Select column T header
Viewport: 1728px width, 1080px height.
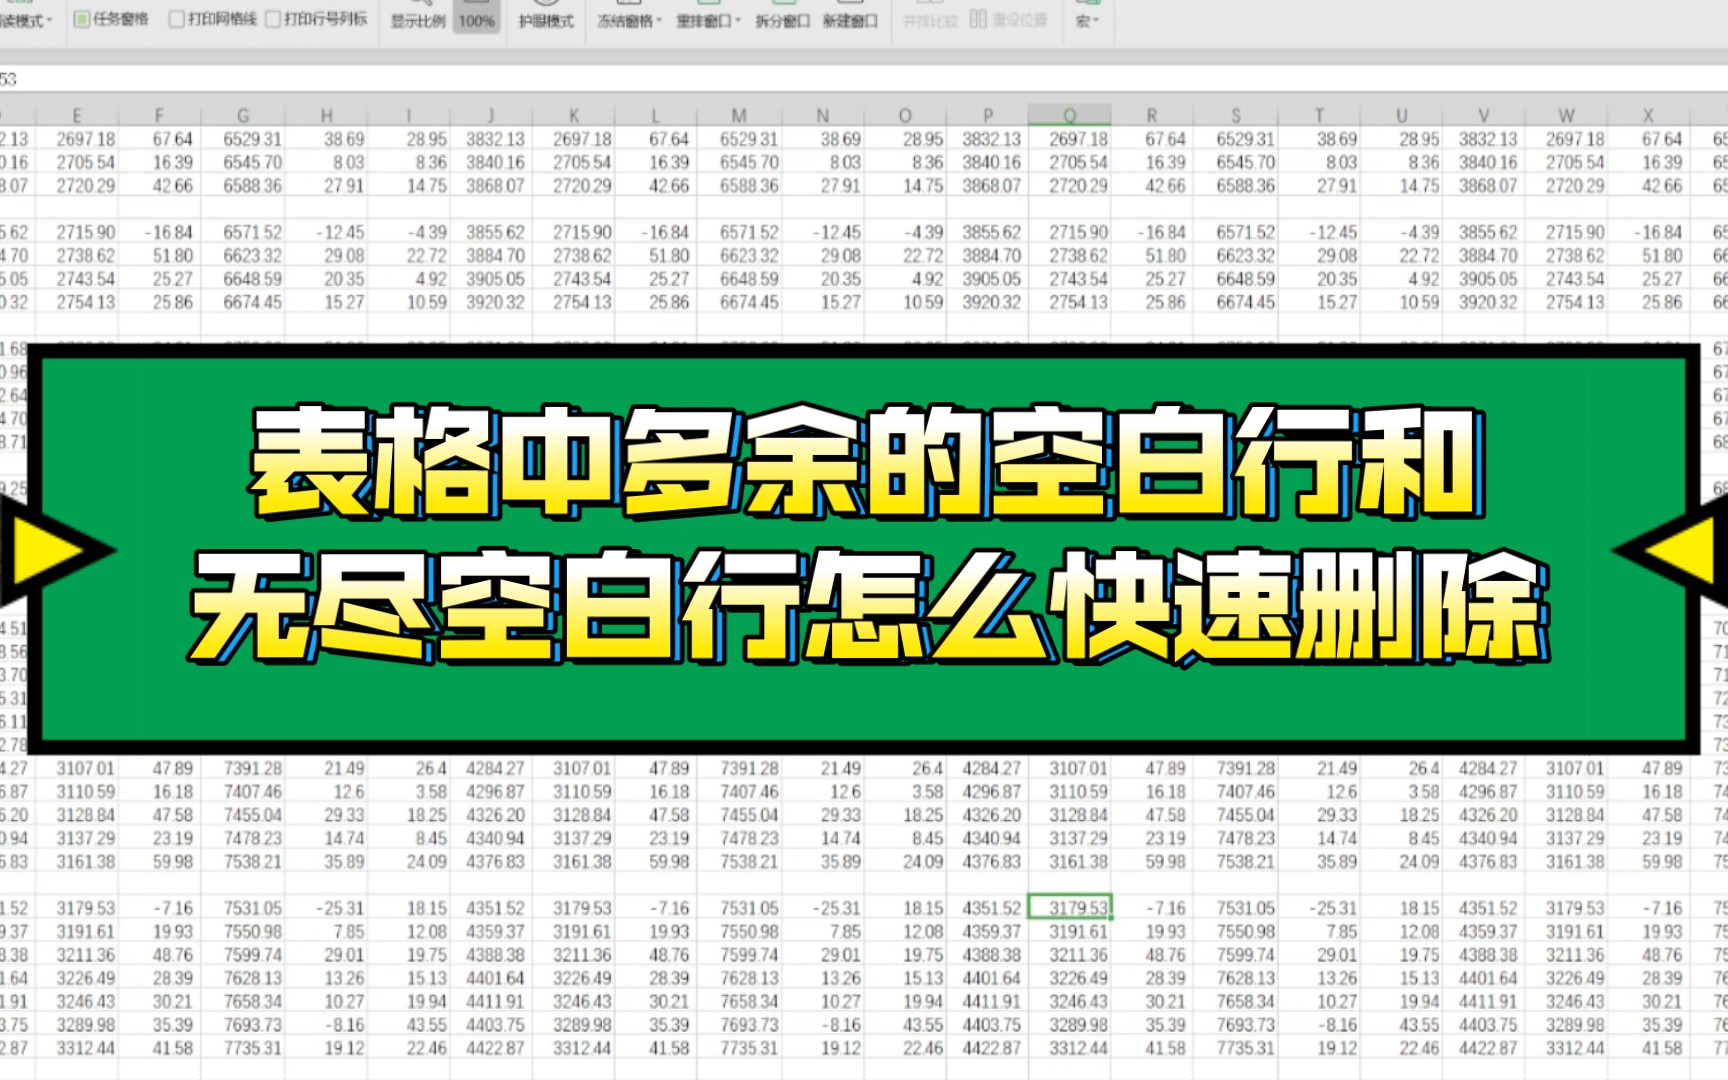(1320, 115)
